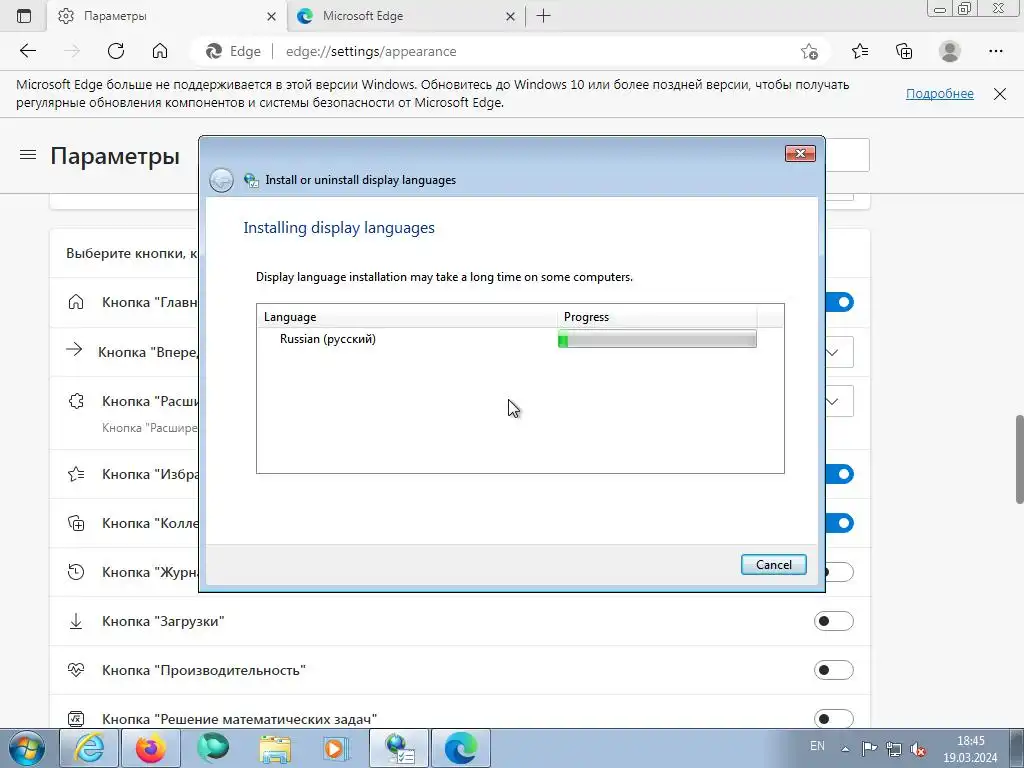Toggle the Кнопка "Главная" switch
This screenshot has width=1024, height=768.
tap(840, 302)
